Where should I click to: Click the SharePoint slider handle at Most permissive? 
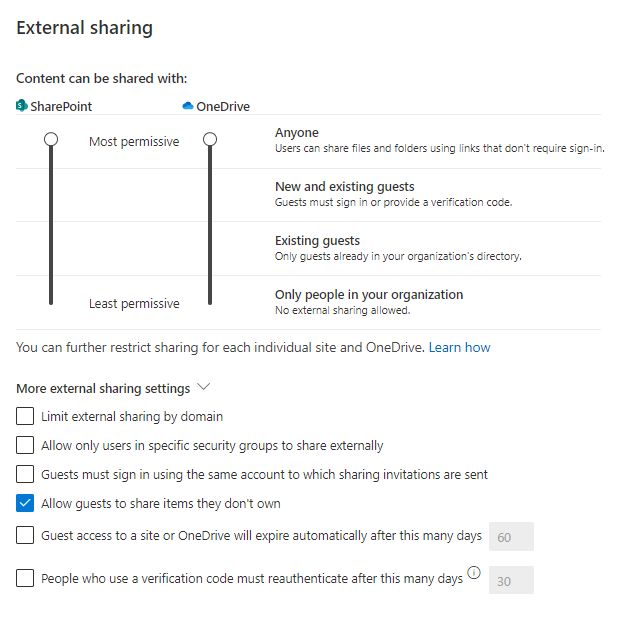click(x=50, y=140)
